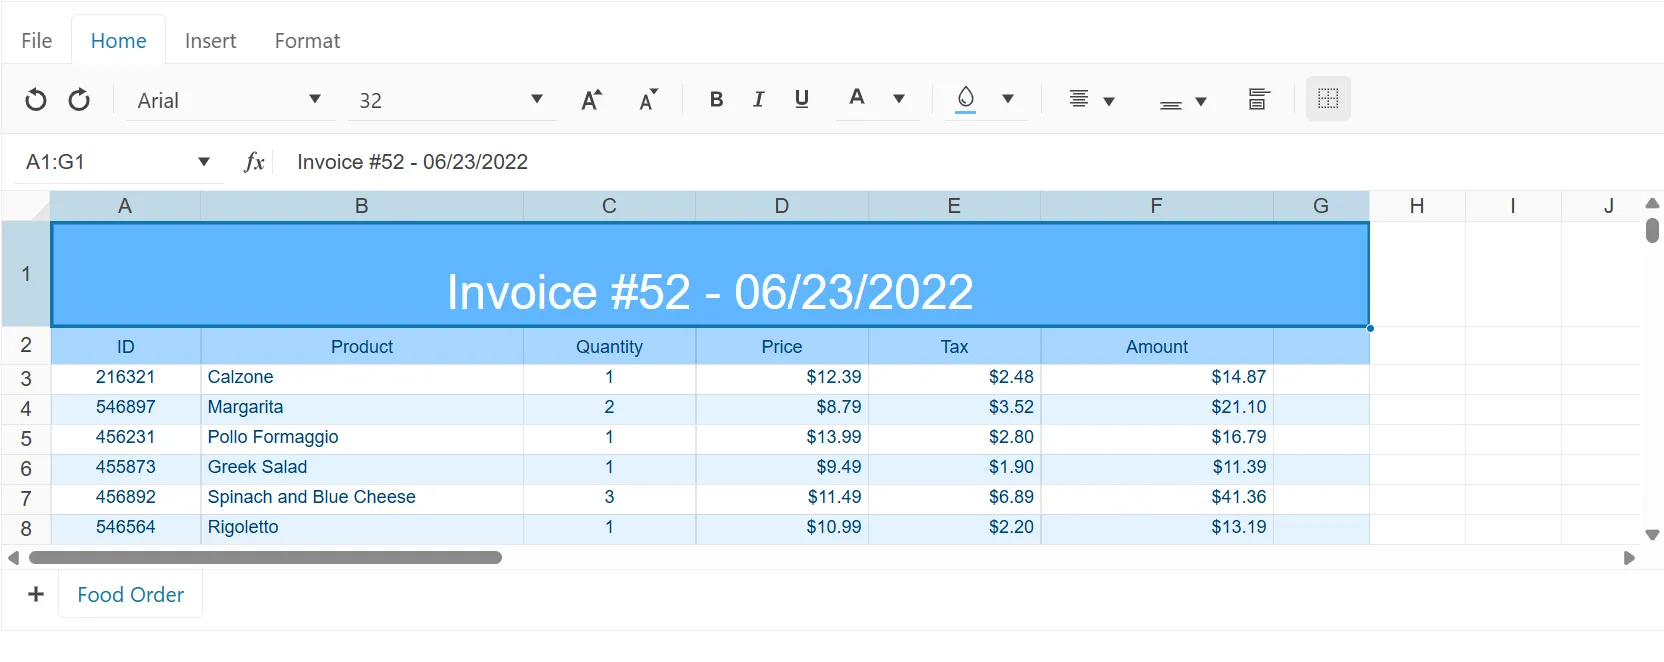The width and height of the screenshot is (1664, 662).
Task: Select the Food Order sheet tab
Action: tap(131, 595)
